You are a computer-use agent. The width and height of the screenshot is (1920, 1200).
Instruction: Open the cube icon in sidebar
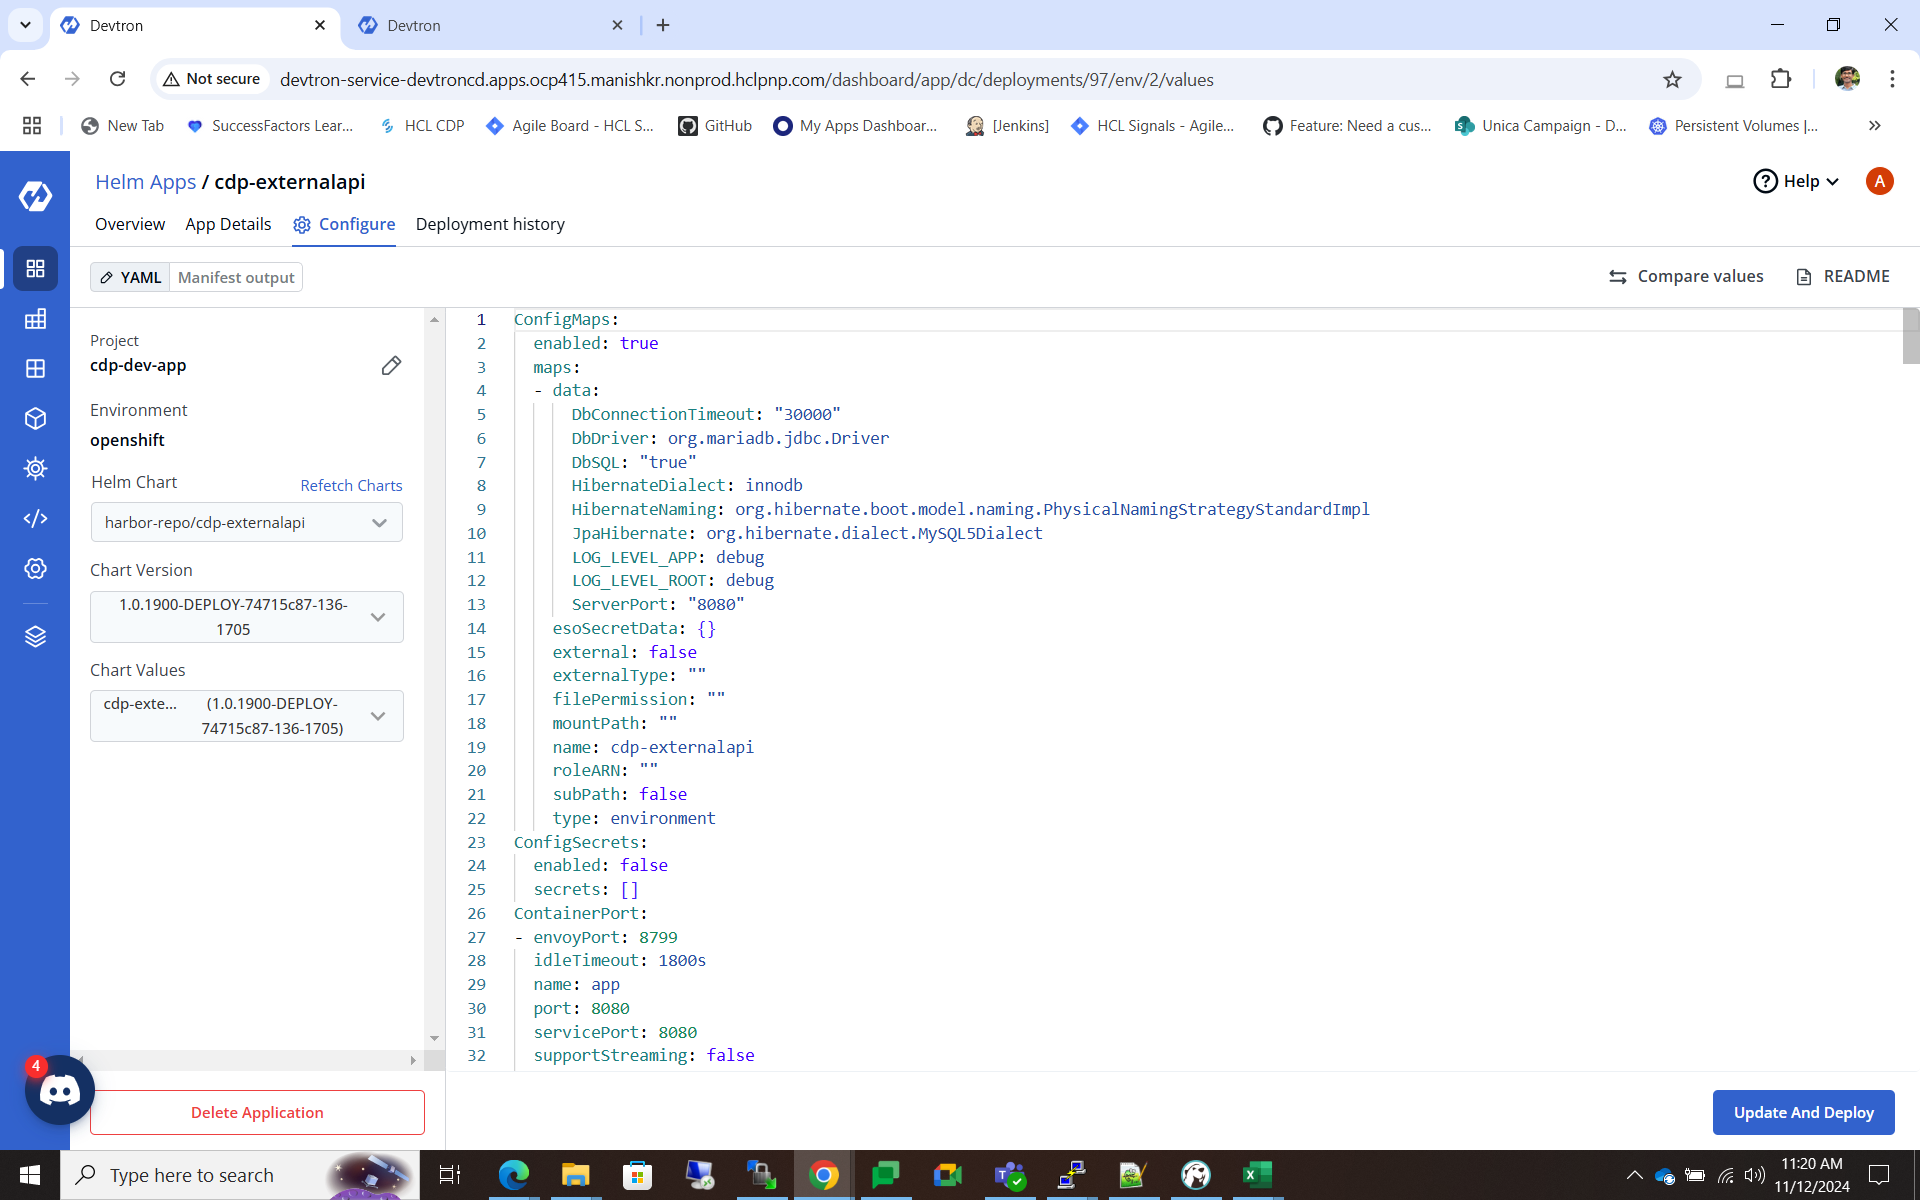[35, 418]
